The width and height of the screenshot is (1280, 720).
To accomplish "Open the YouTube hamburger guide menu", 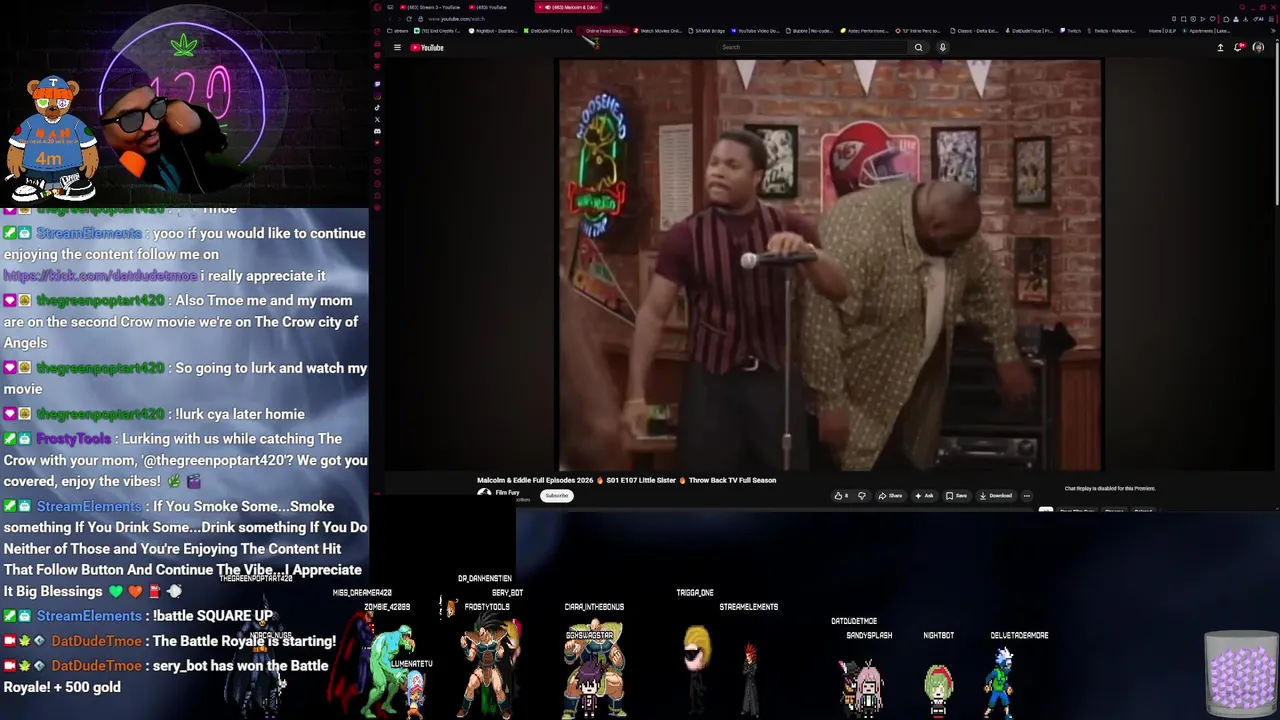I will pos(397,47).
